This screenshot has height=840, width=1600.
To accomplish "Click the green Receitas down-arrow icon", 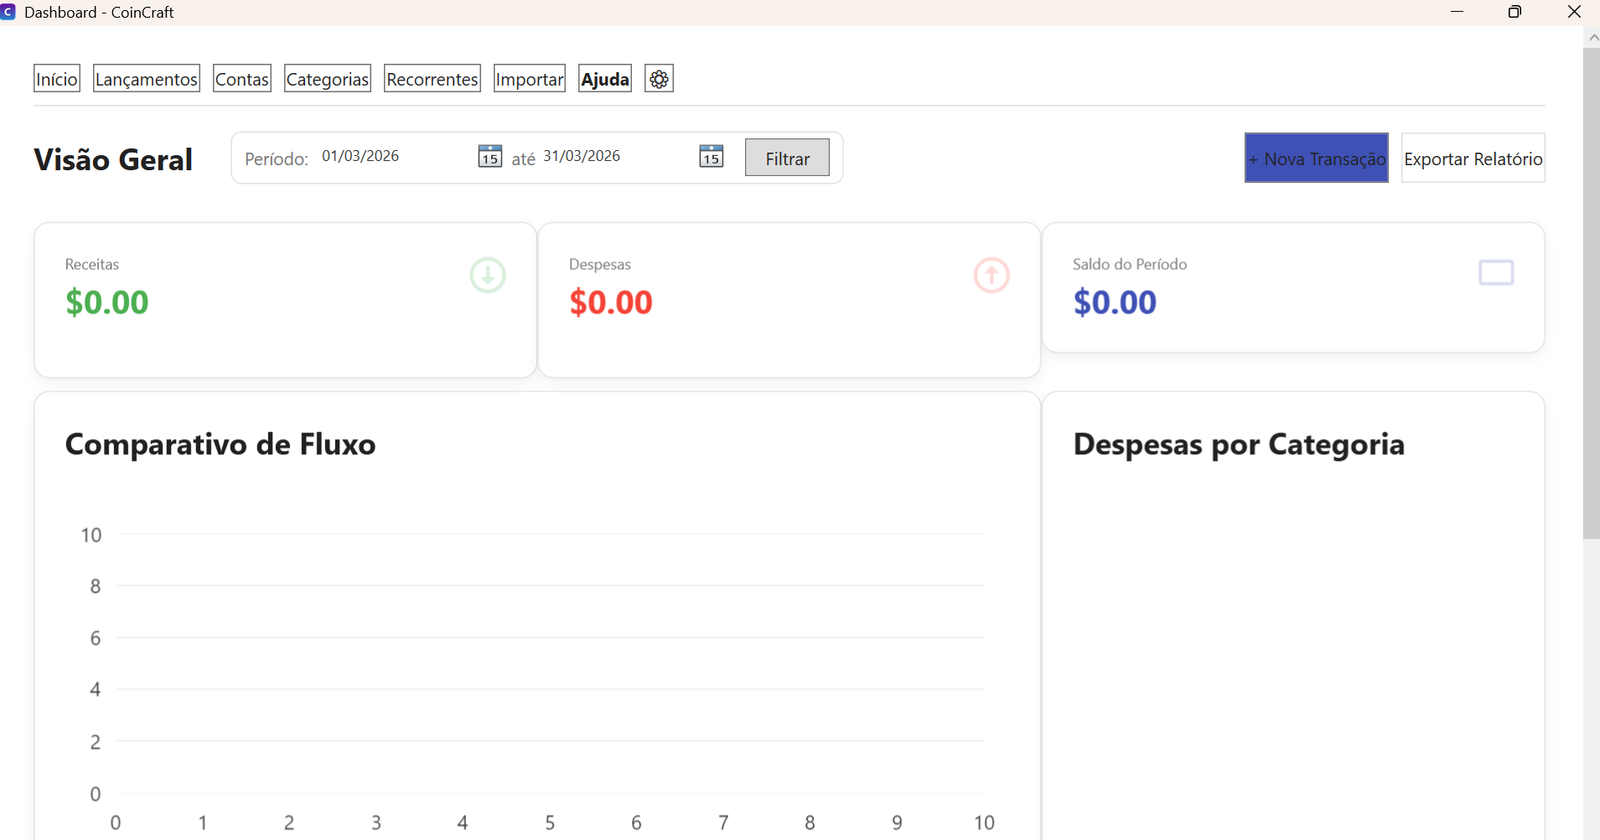I will 488,275.
